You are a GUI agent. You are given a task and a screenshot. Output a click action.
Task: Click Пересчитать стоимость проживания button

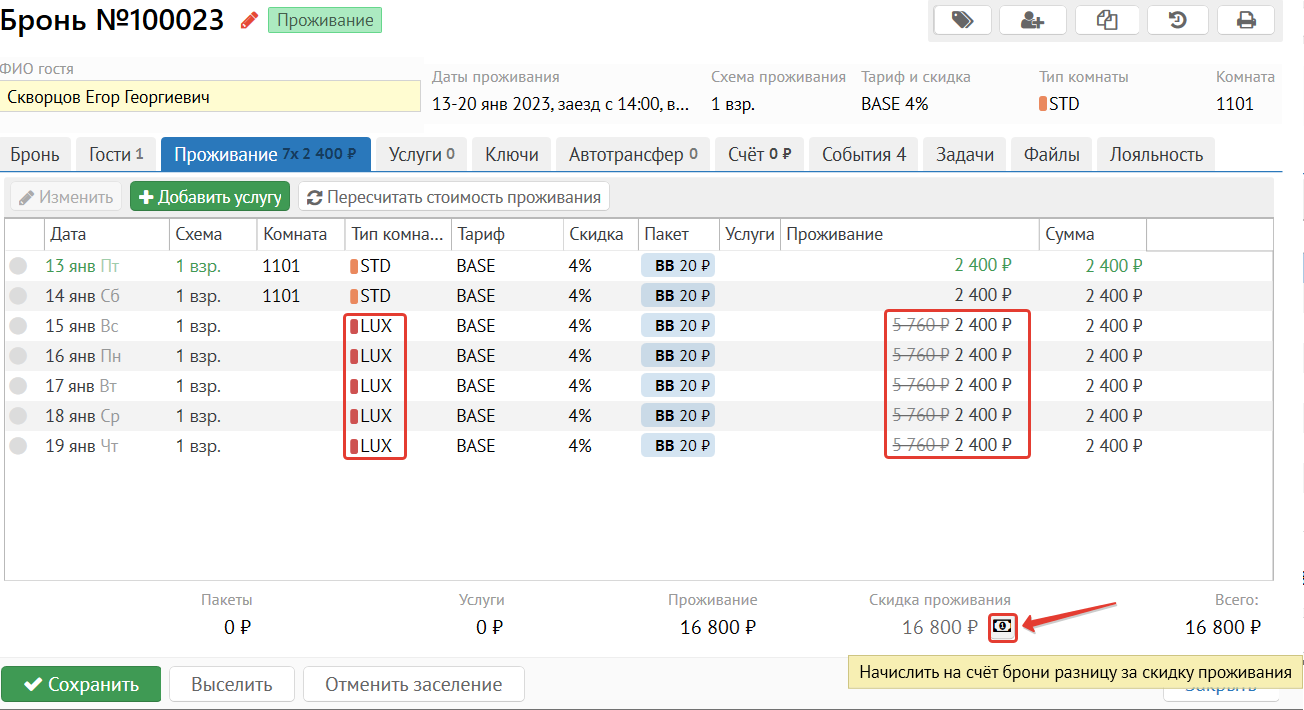[x=454, y=197]
